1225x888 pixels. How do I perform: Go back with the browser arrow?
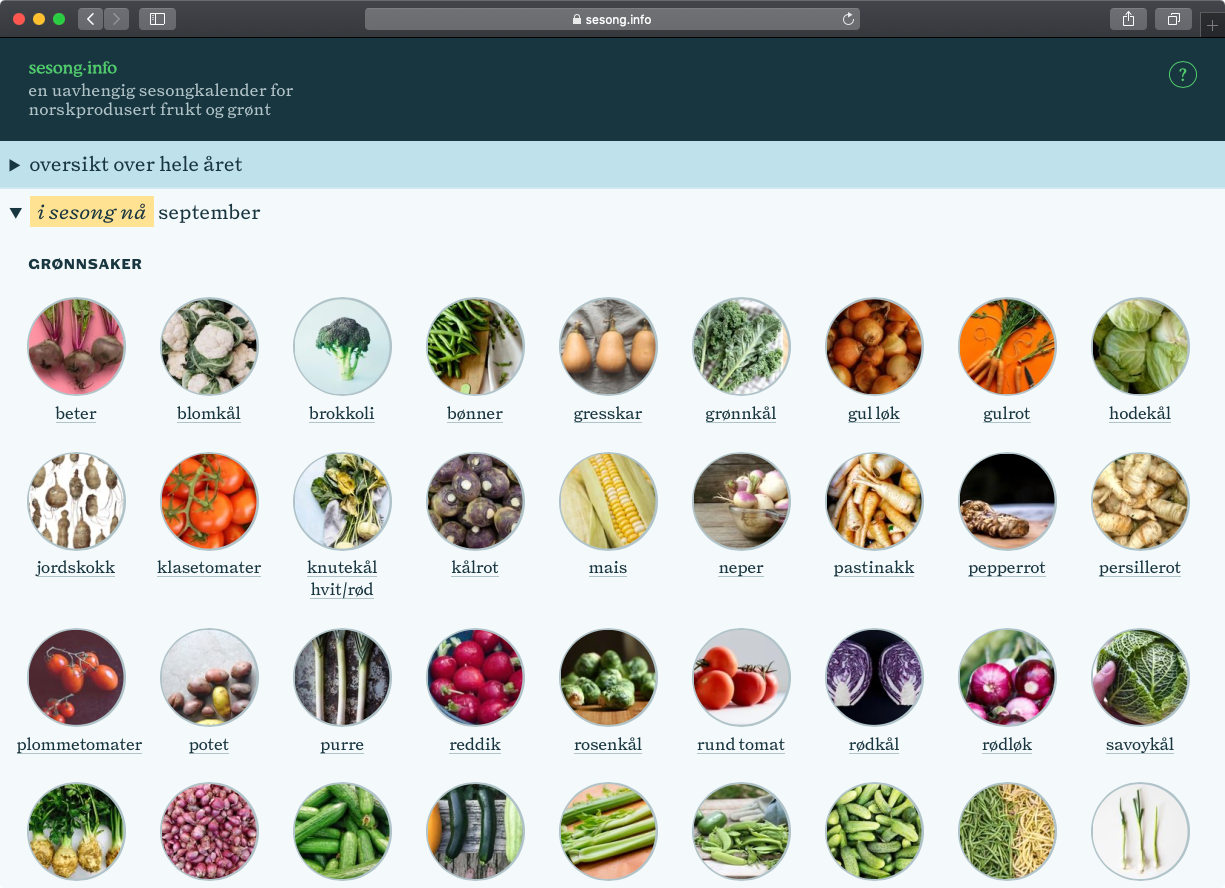tap(90, 19)
